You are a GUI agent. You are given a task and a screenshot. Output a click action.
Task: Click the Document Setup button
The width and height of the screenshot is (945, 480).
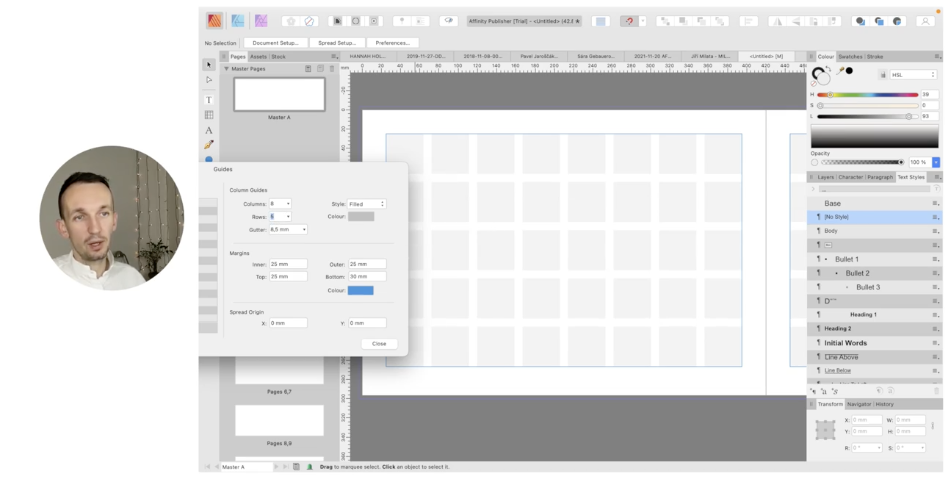pos(275,43)
